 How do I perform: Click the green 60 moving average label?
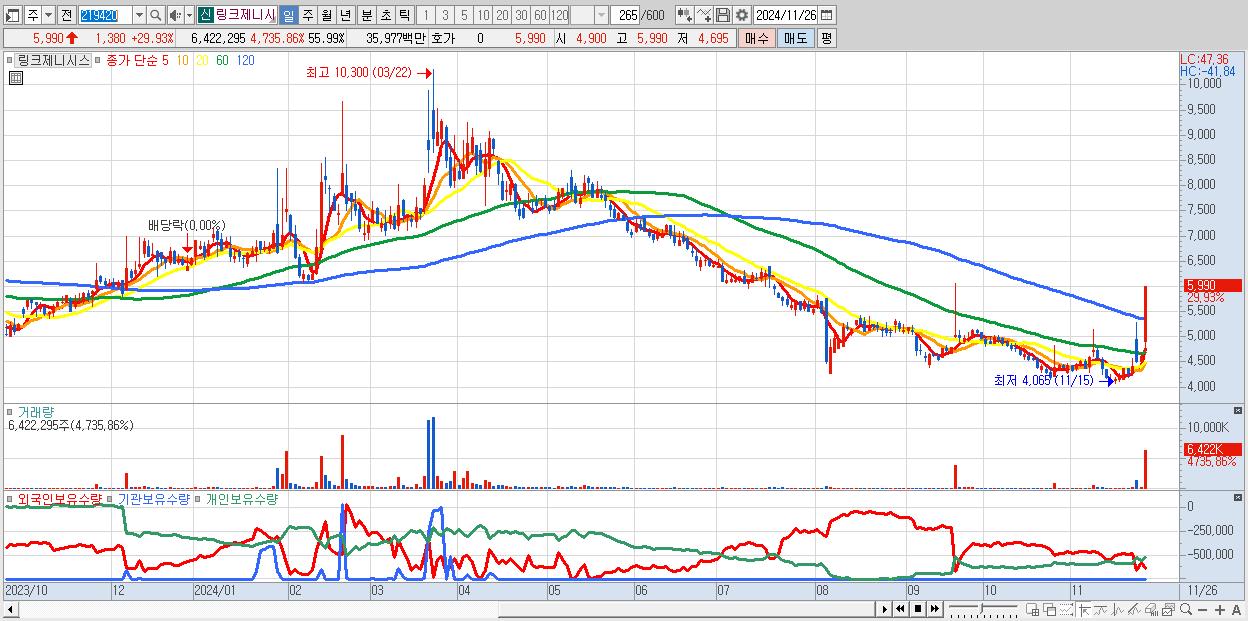(x=222, y=60)
